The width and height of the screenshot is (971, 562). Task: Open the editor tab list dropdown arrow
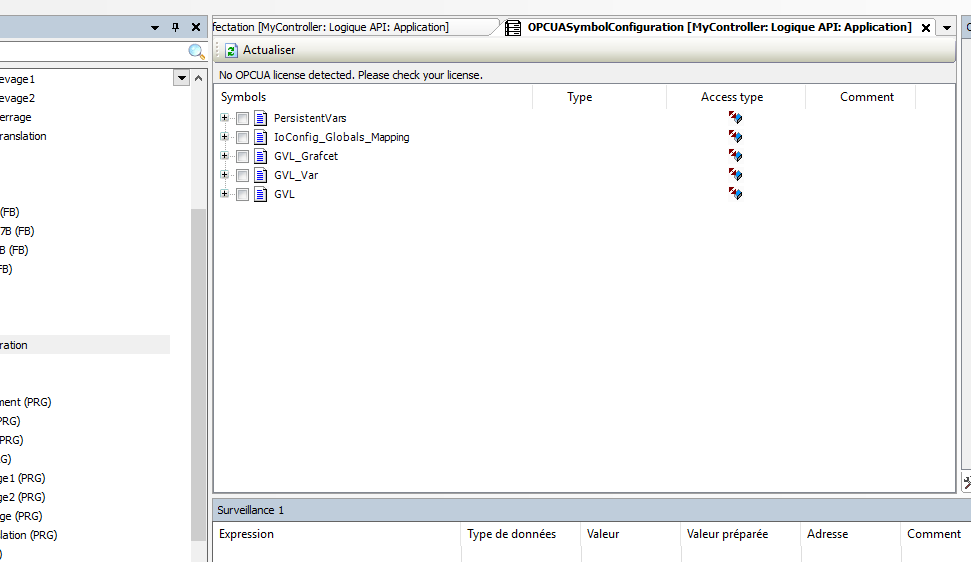[x=946, y=28]
